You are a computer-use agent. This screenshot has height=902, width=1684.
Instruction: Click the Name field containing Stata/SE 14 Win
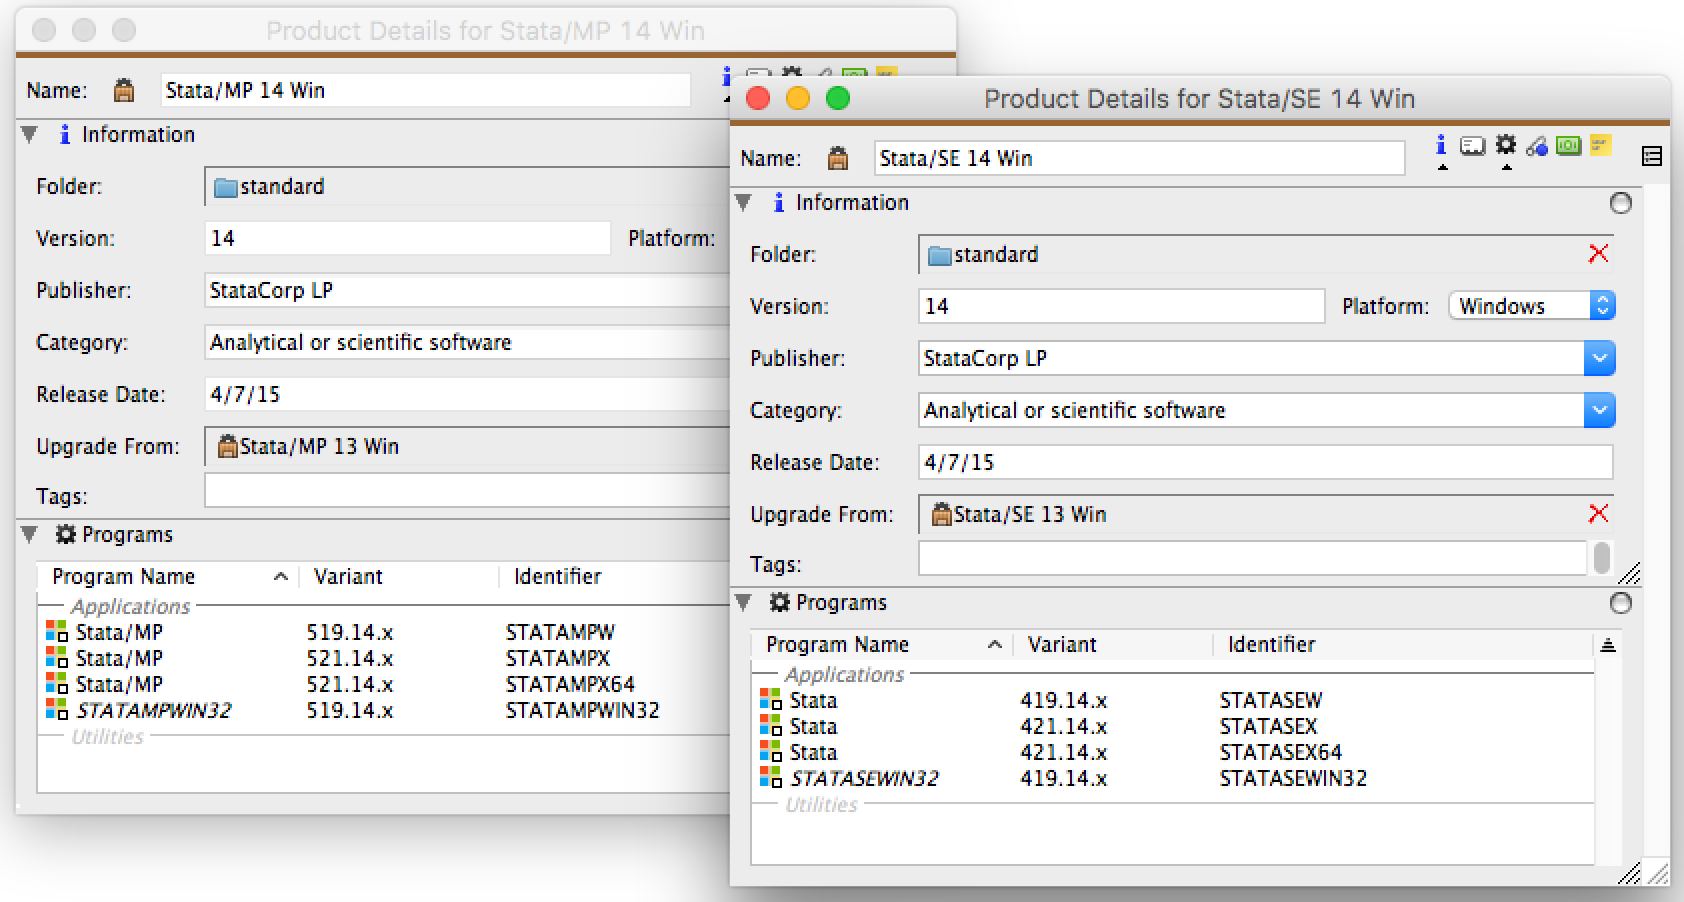pyautogui.click(x=1139, y=158)
